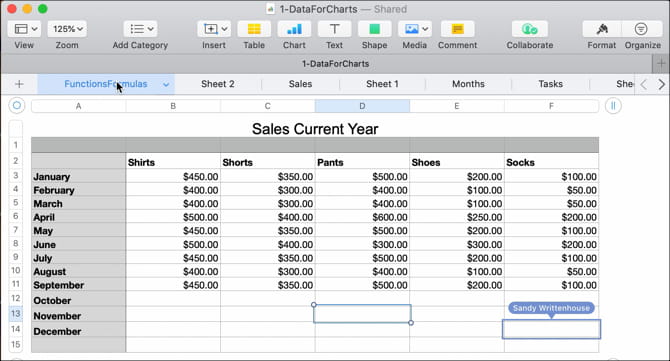Expand the Media dropdown
Image resolution: width=670 pixels, height=361 pixels.
point(414,29)
